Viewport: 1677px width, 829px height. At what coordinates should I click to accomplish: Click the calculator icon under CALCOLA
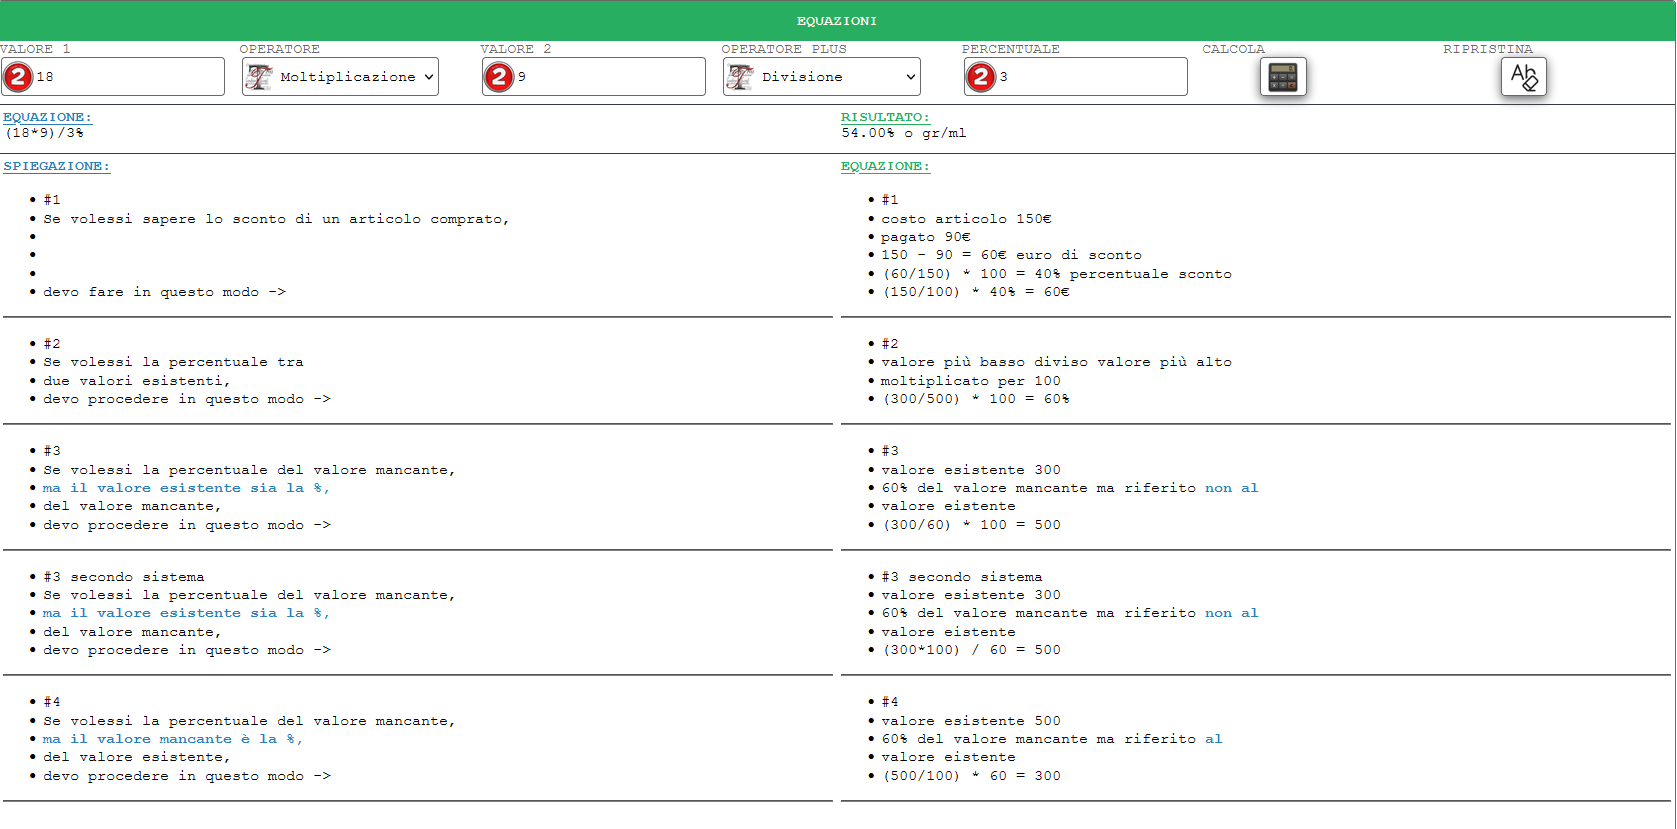[1283, 77]
